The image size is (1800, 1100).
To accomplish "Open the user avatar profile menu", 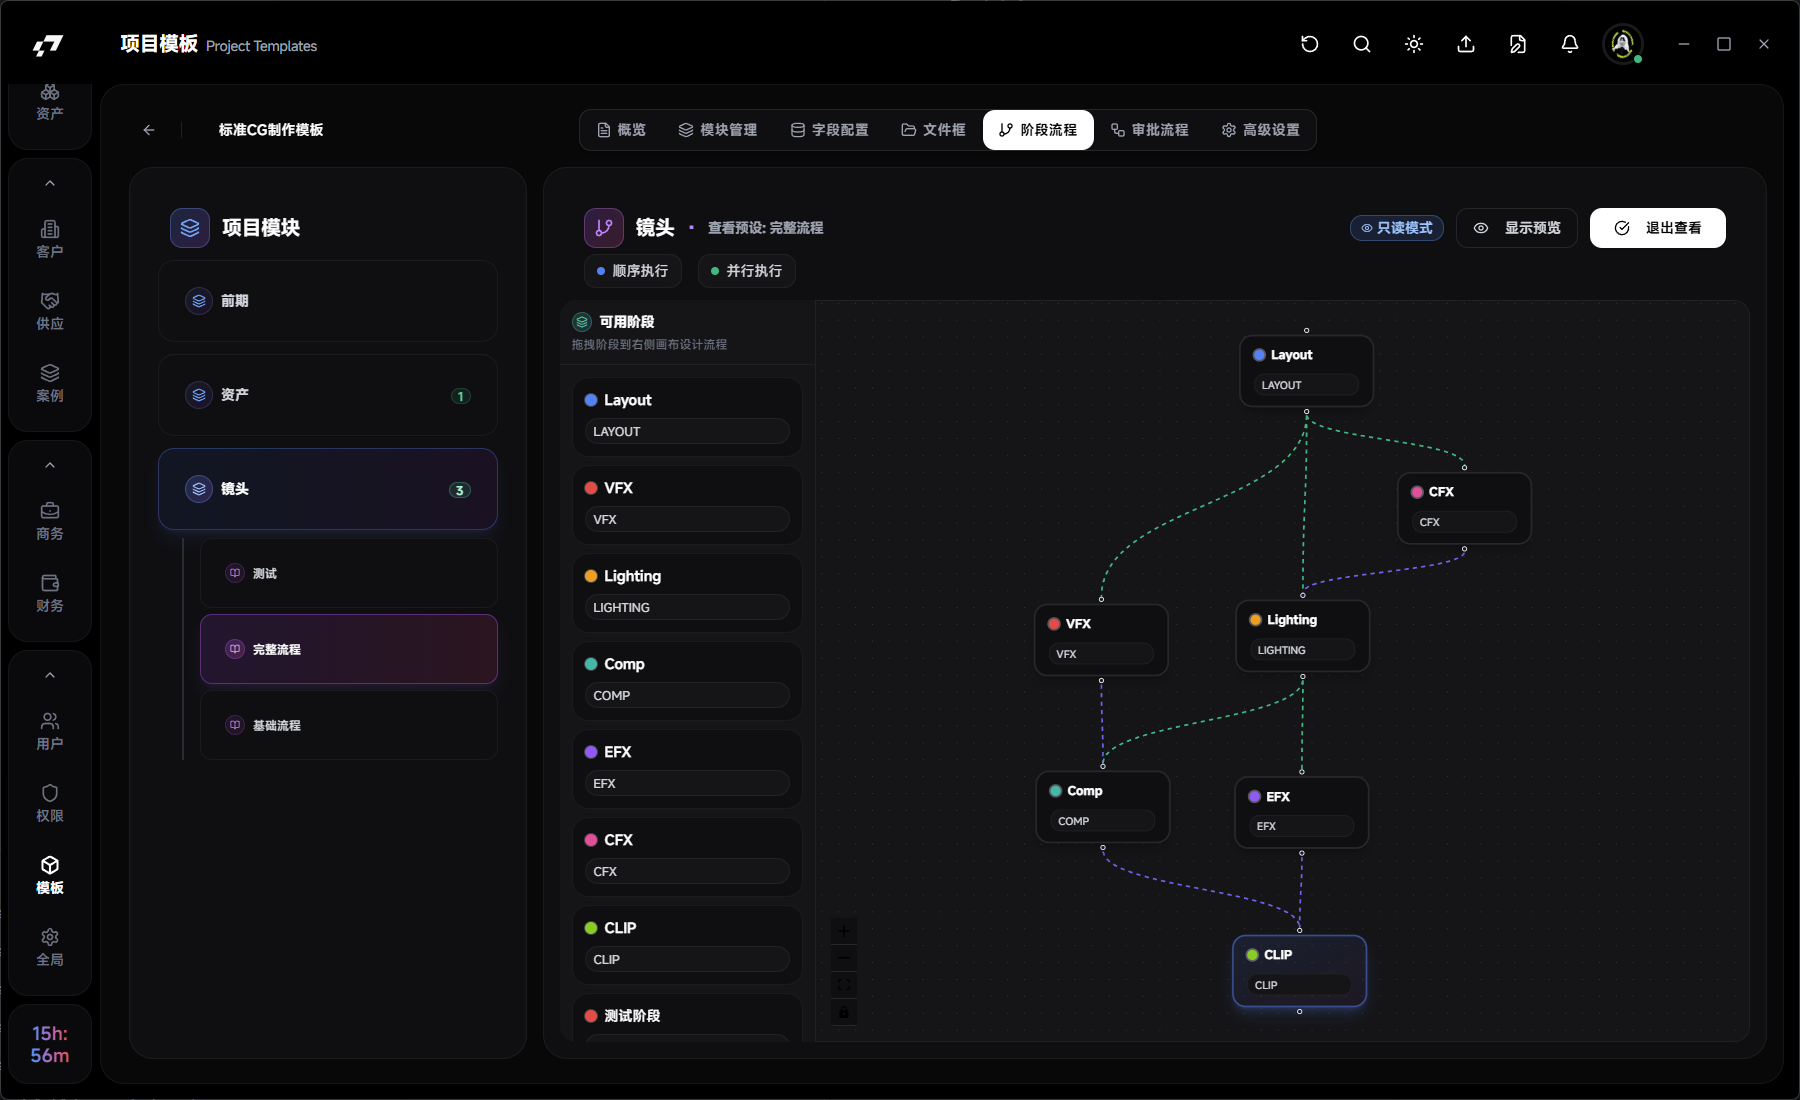I will coord(1622,44).
